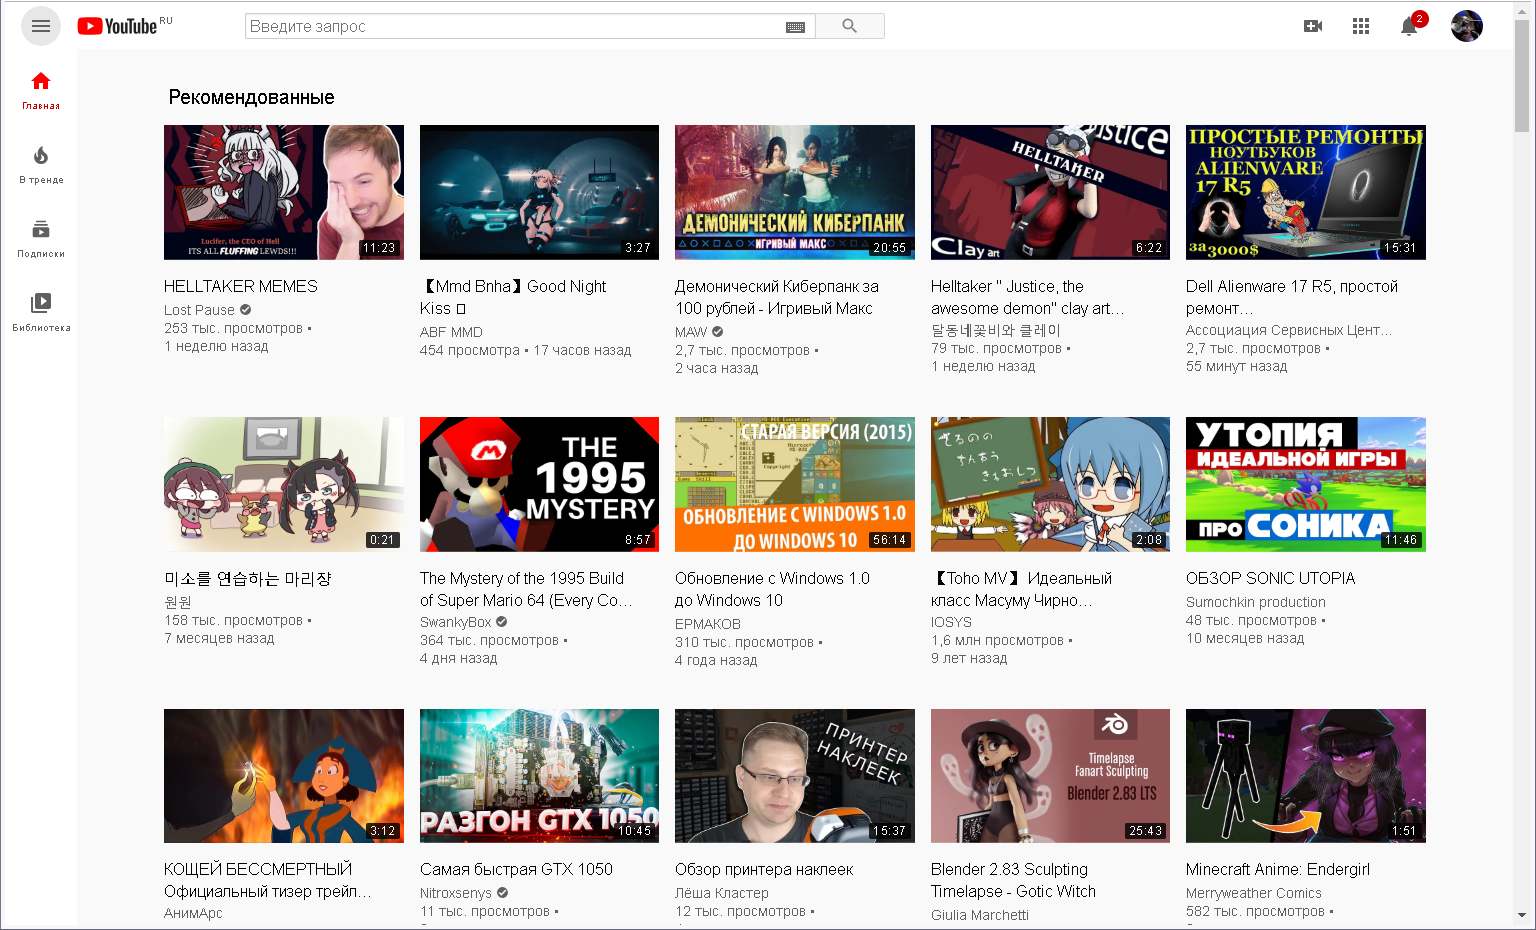Click title Mmd Bnha Good Night Kiss
Image resolution: width=1536 pixels, height=930 pixels.
click(x=513, y=297)
